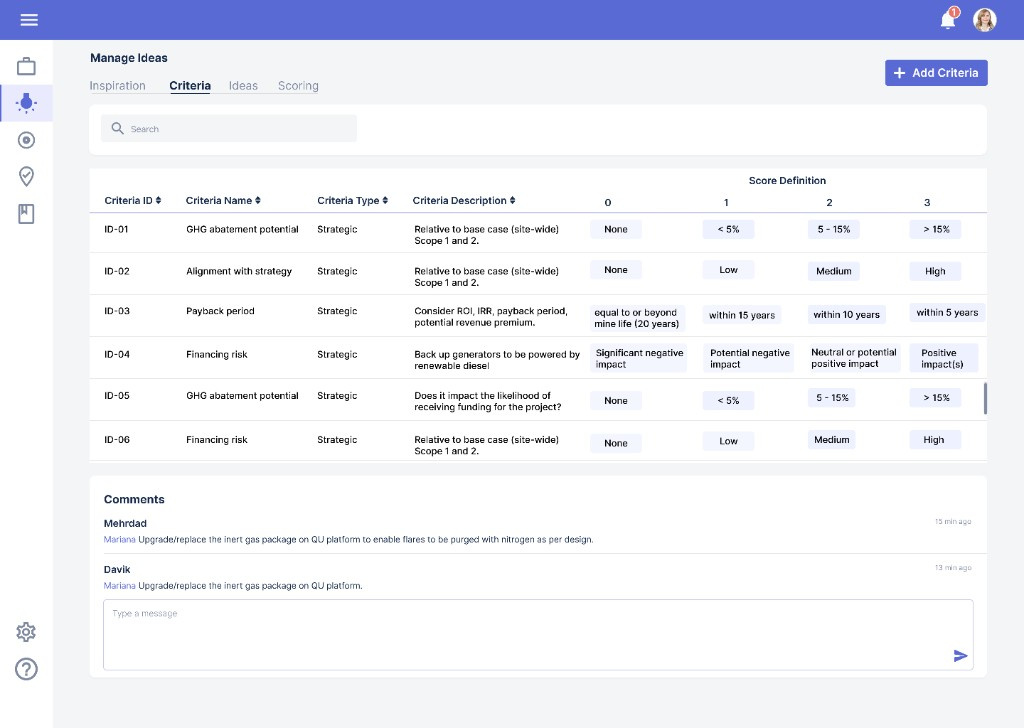Screen dimensions: 1024x728
Task: Click the Davik commenter name
Action: (117, 569)
